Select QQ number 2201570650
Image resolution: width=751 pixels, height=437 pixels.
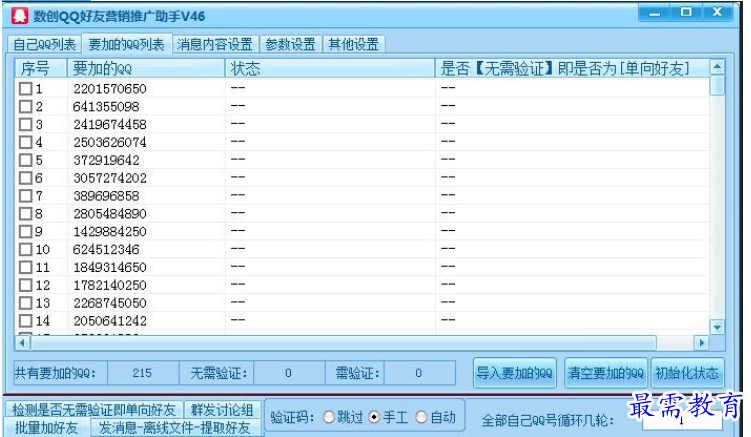pos(110,89)
